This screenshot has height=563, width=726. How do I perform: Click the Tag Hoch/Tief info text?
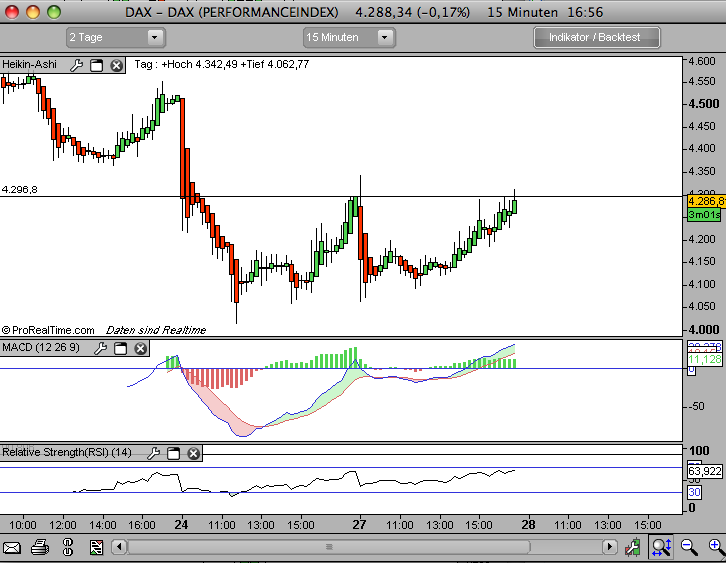point(222,64)
